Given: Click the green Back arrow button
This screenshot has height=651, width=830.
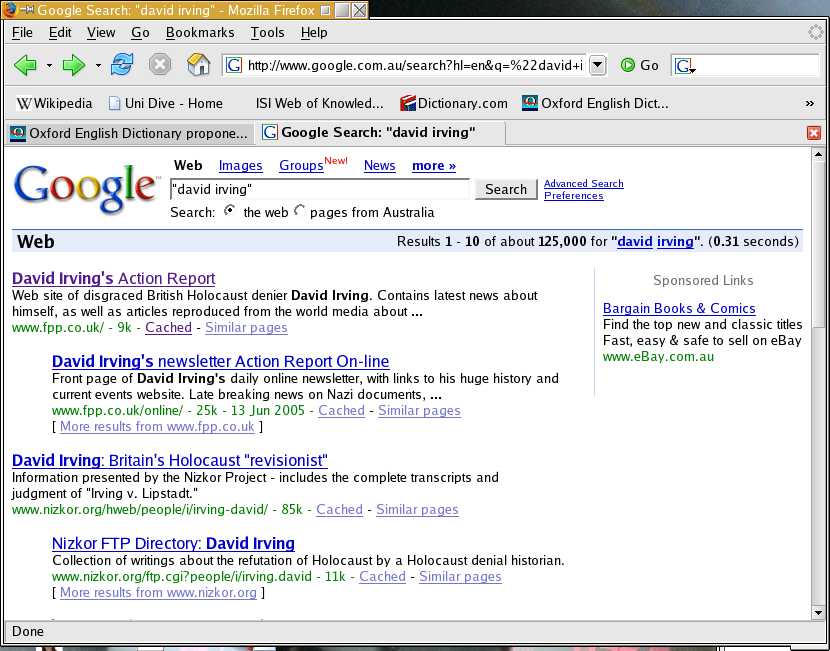Looking at the screenshot, I should tap(25, 65).
